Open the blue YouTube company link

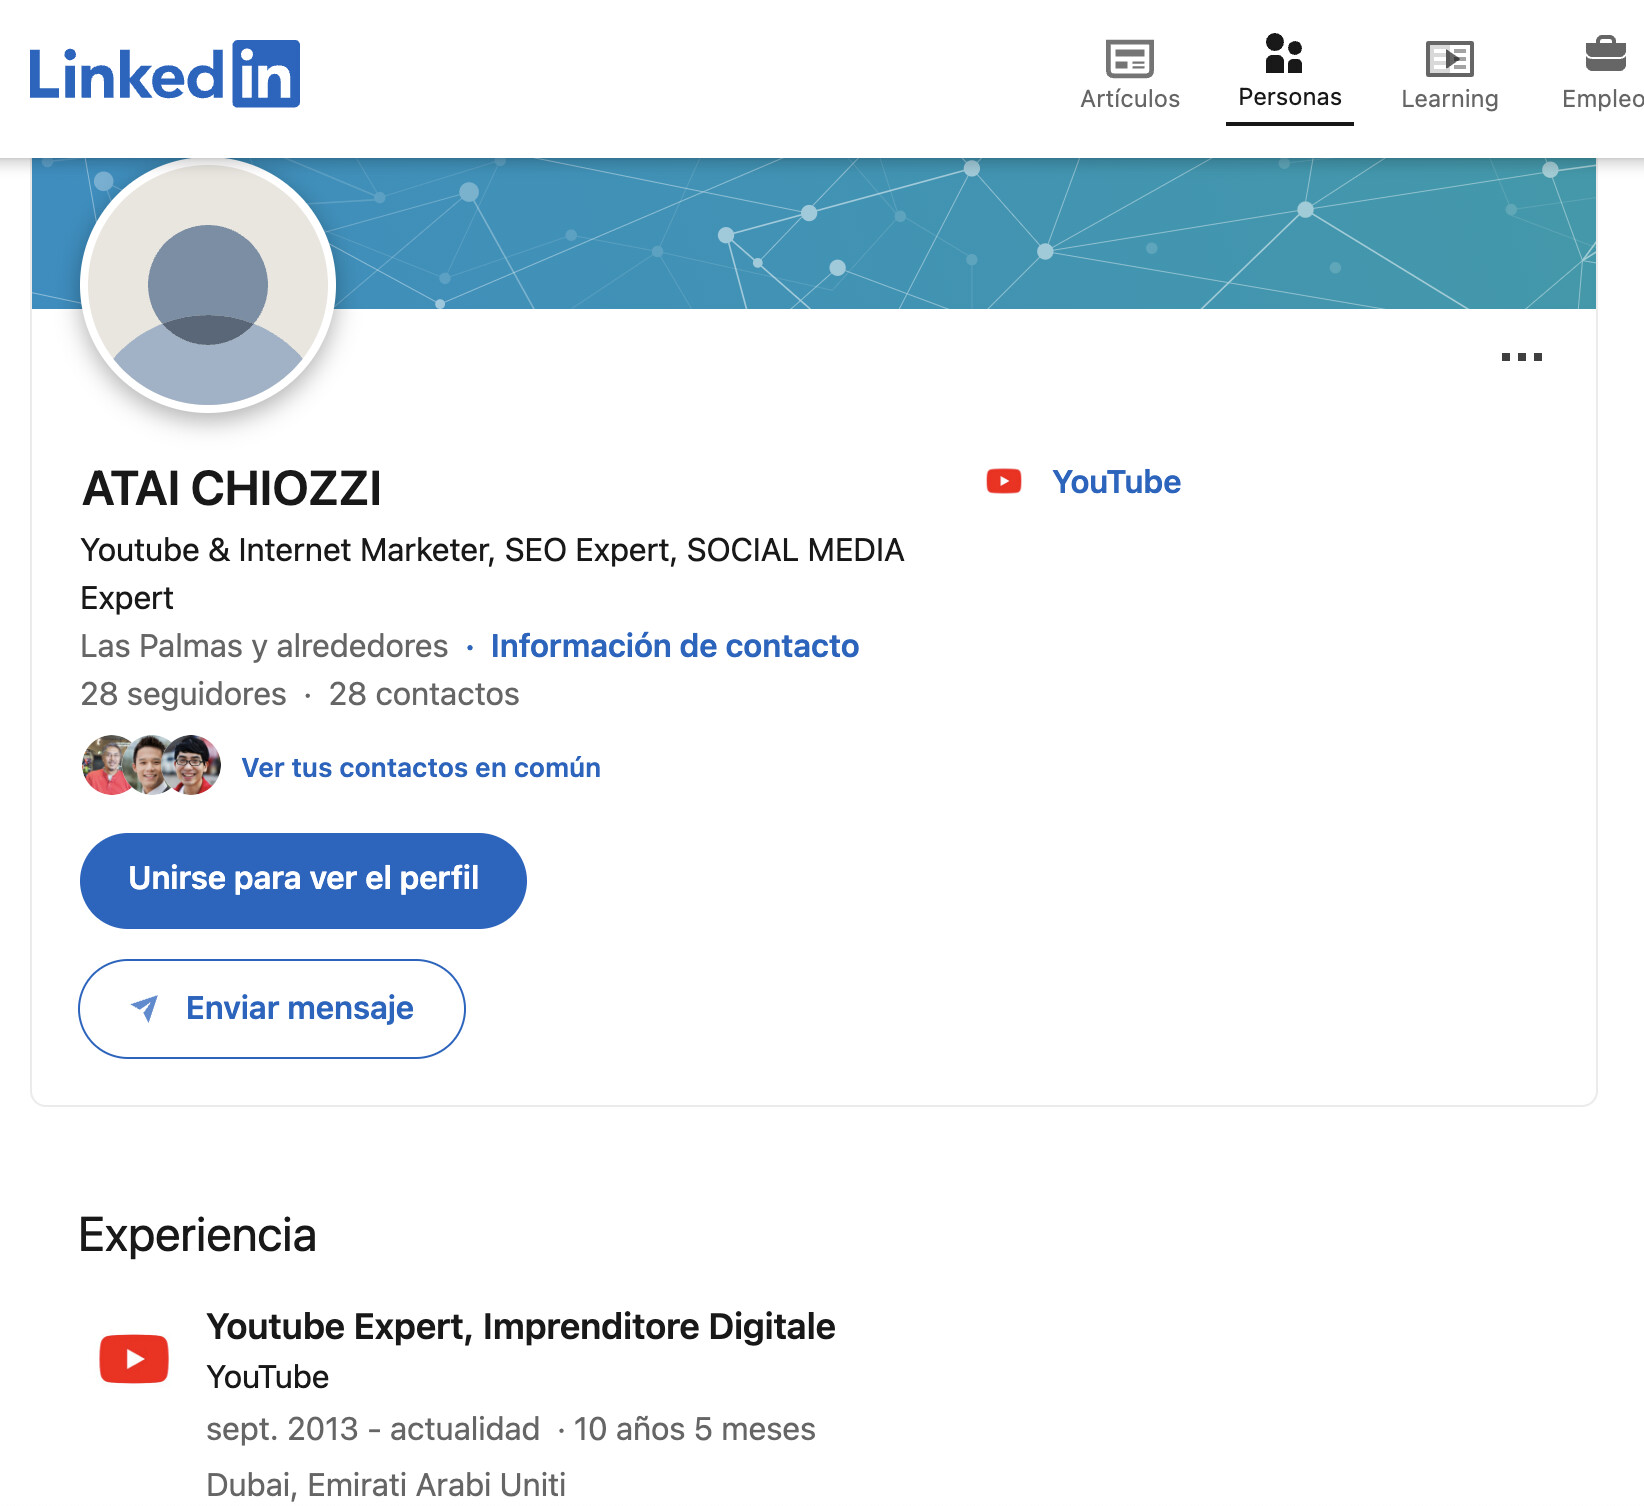(x=1116, y=482)
